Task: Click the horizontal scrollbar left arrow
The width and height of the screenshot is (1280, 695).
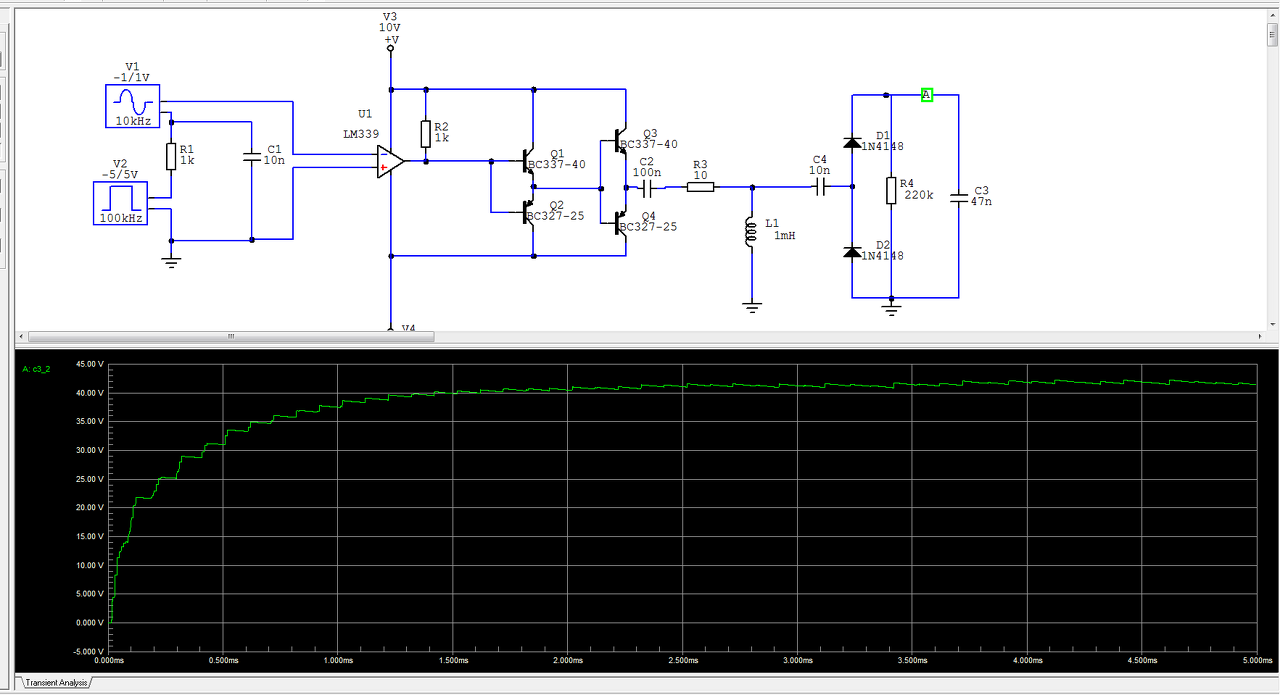Action: coord(22,337)
